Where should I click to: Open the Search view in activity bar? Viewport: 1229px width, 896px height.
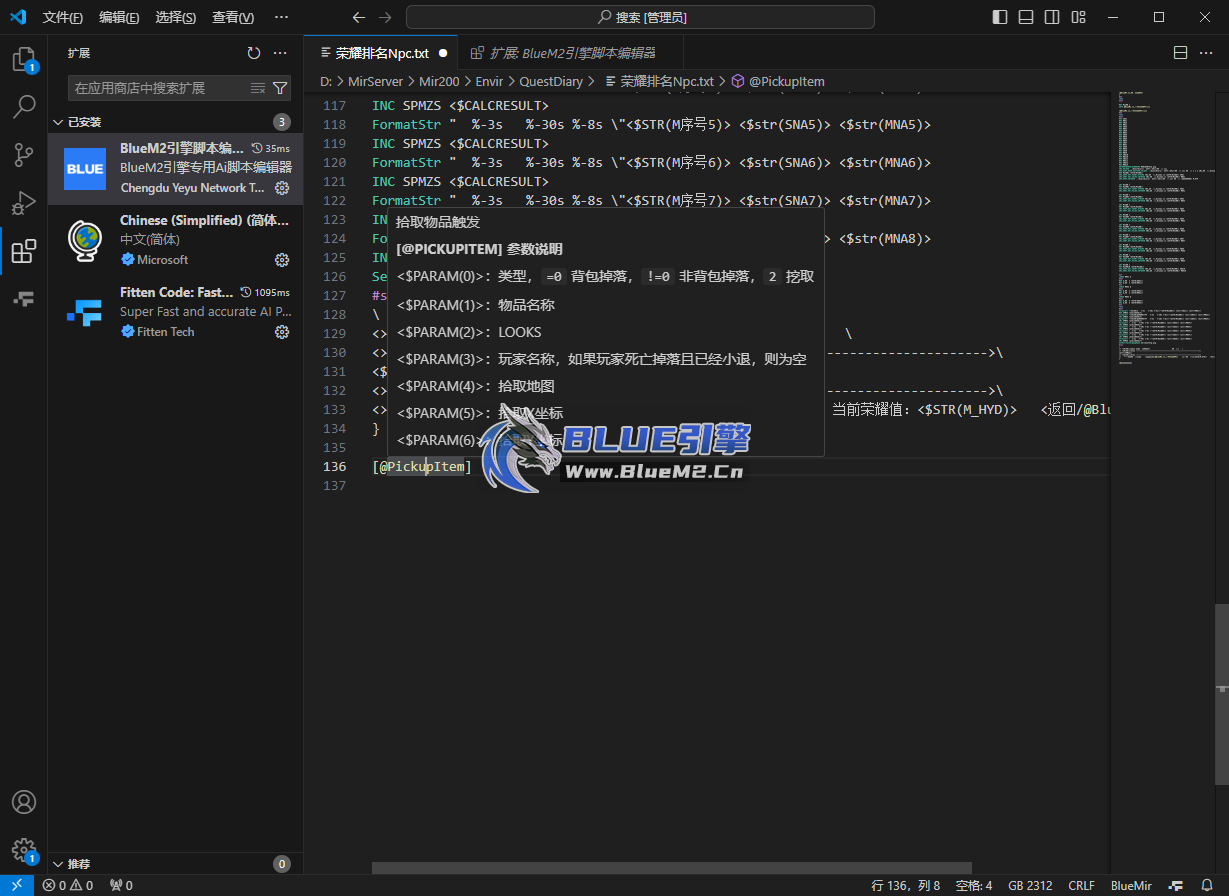23,106
